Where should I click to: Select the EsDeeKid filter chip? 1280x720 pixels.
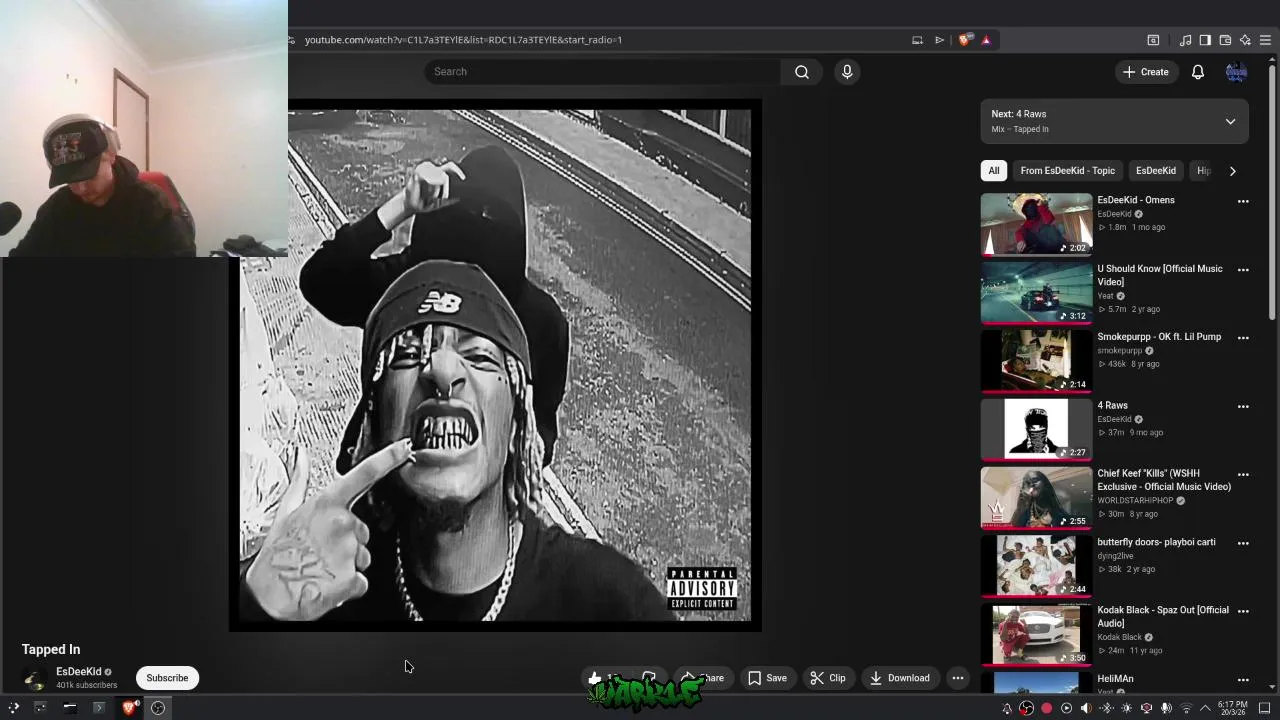pos(1155,171)
